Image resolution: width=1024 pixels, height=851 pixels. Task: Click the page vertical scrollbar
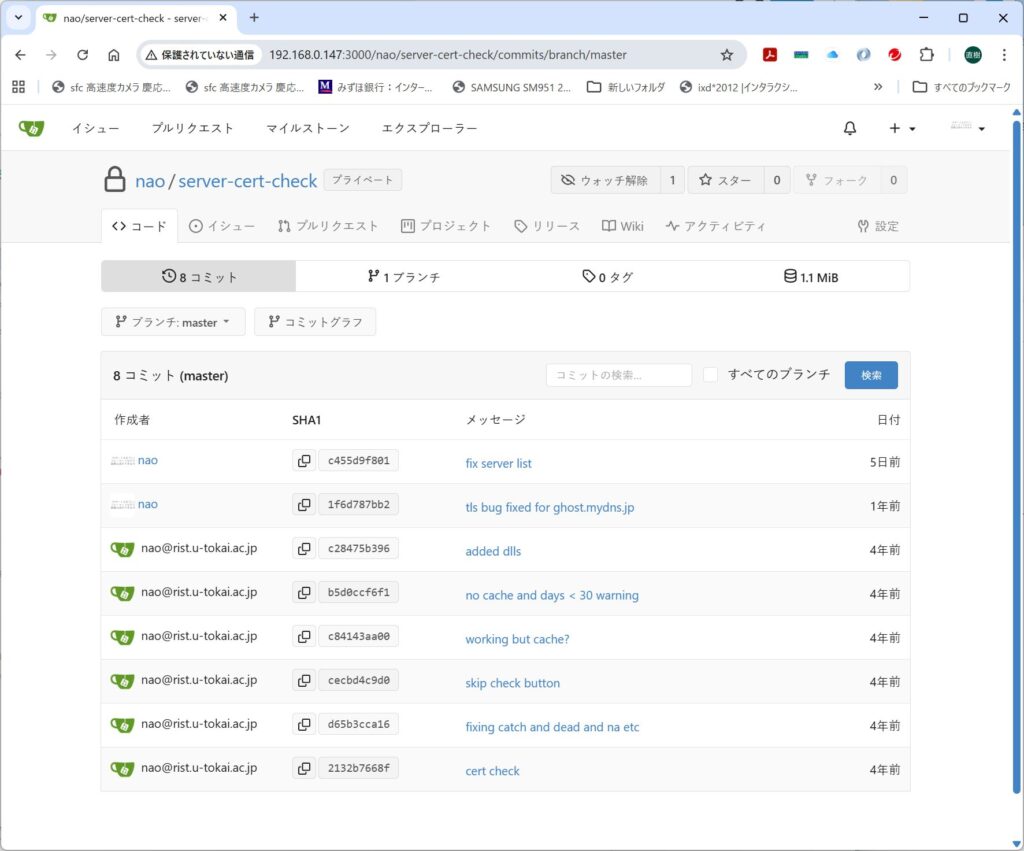pos(1017,450)
